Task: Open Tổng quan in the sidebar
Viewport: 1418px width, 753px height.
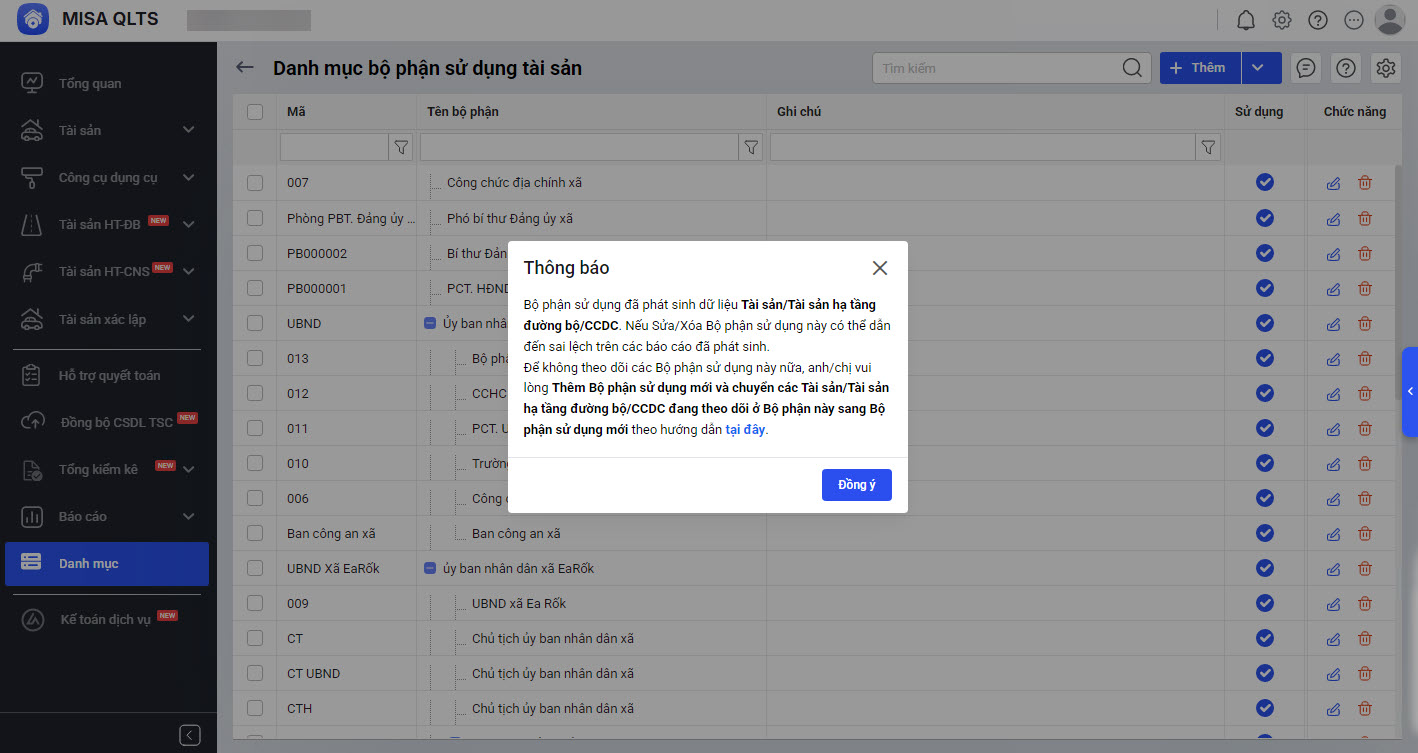Action: [90, 83]
